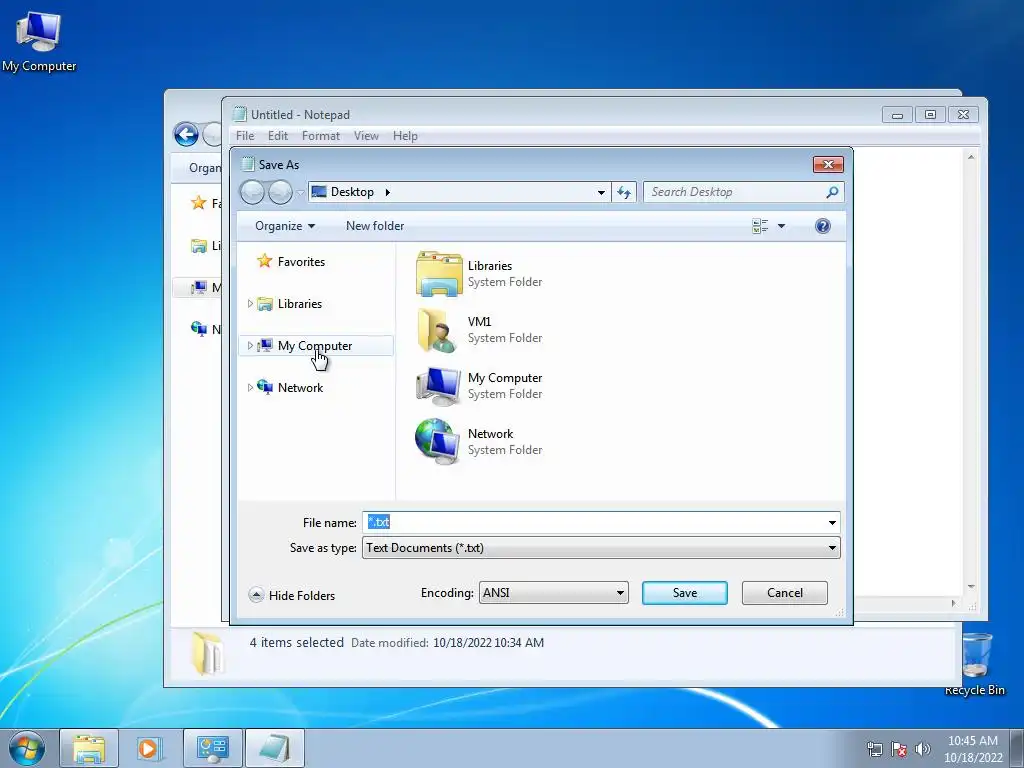Click the VM1 folder name text
Screen dimensions: 1024x768
click(x=479, y=321)
